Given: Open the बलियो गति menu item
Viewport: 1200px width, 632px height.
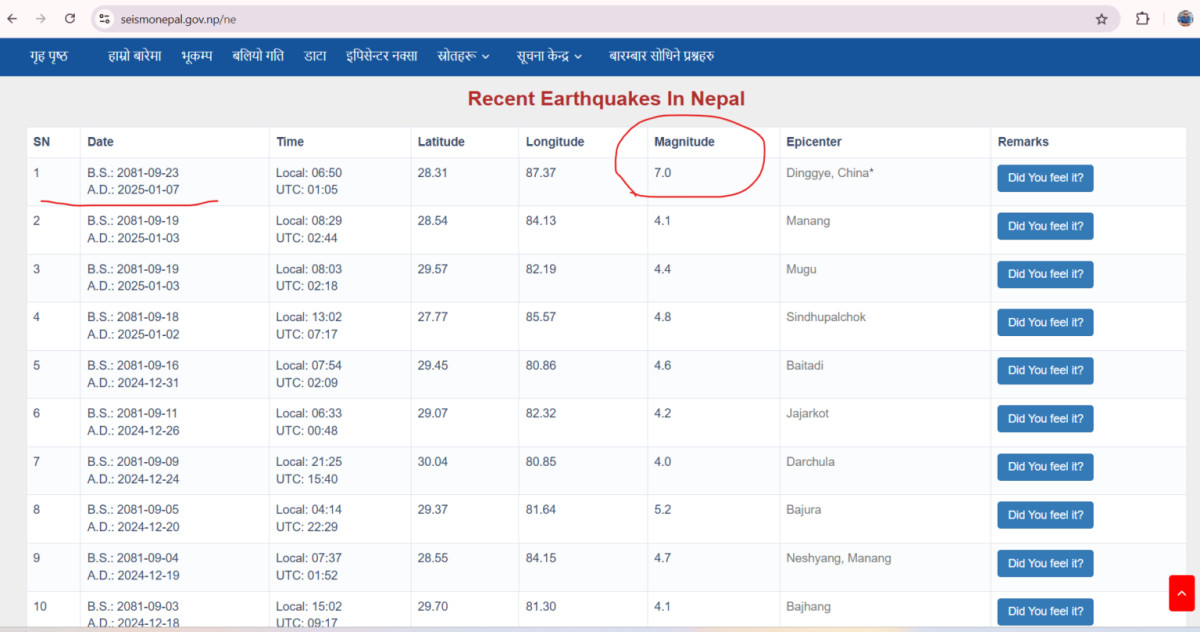Looking at the screenshot, I should click(x=258, y=56).
